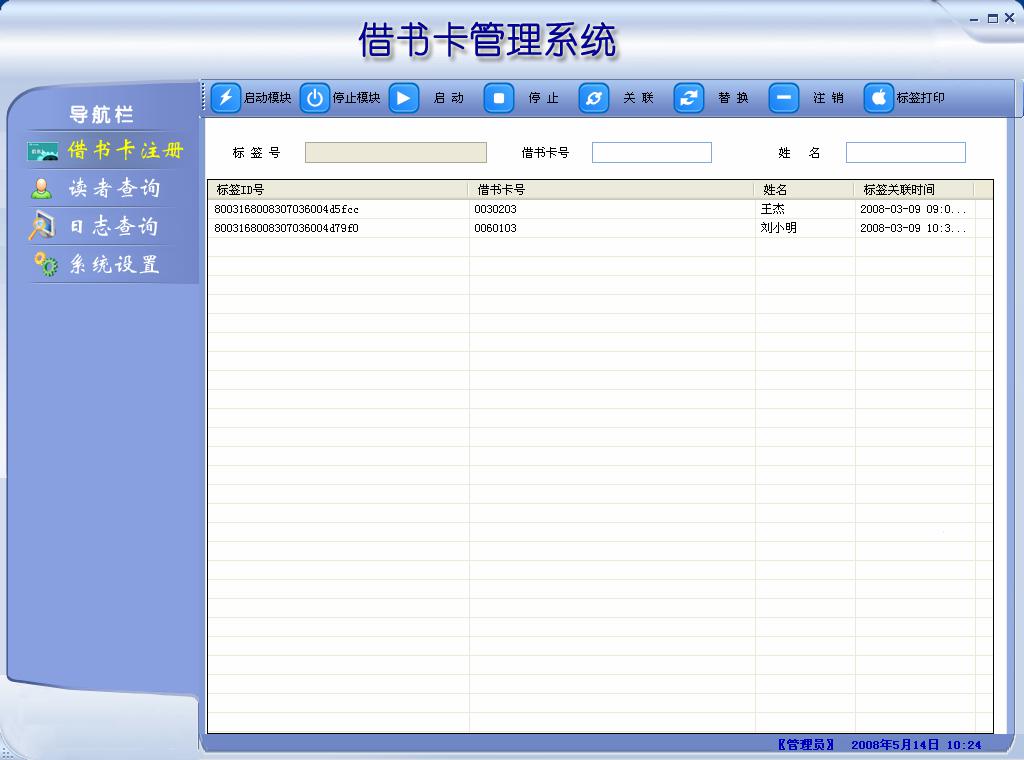Click the 启动模块 button label
The width and height of the screenshot is (1024, 760).
tap(268, 98)
